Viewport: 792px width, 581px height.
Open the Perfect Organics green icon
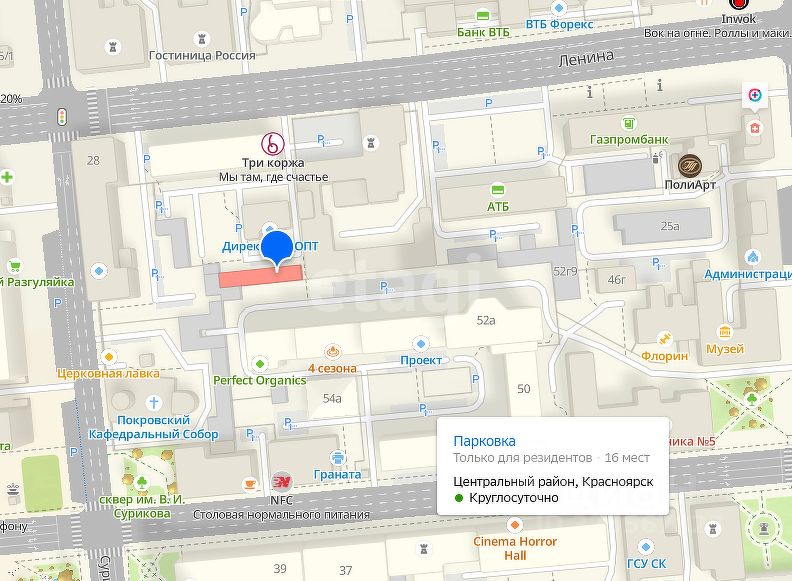click(x=260, y=364)
